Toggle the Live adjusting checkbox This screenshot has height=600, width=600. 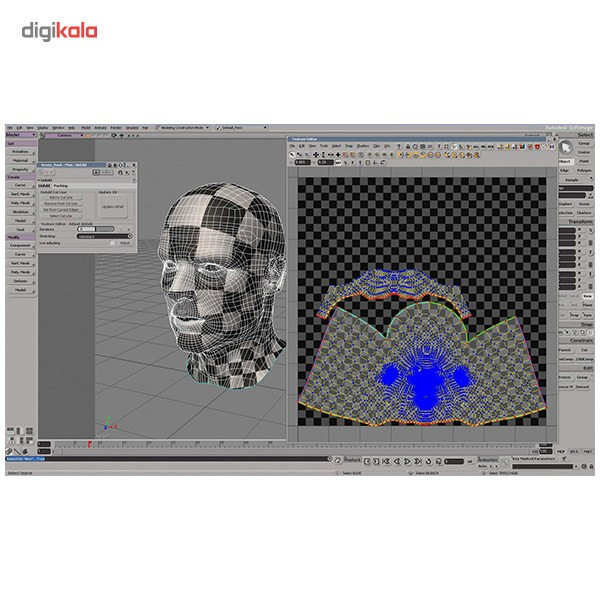click(x=112, y=243)
